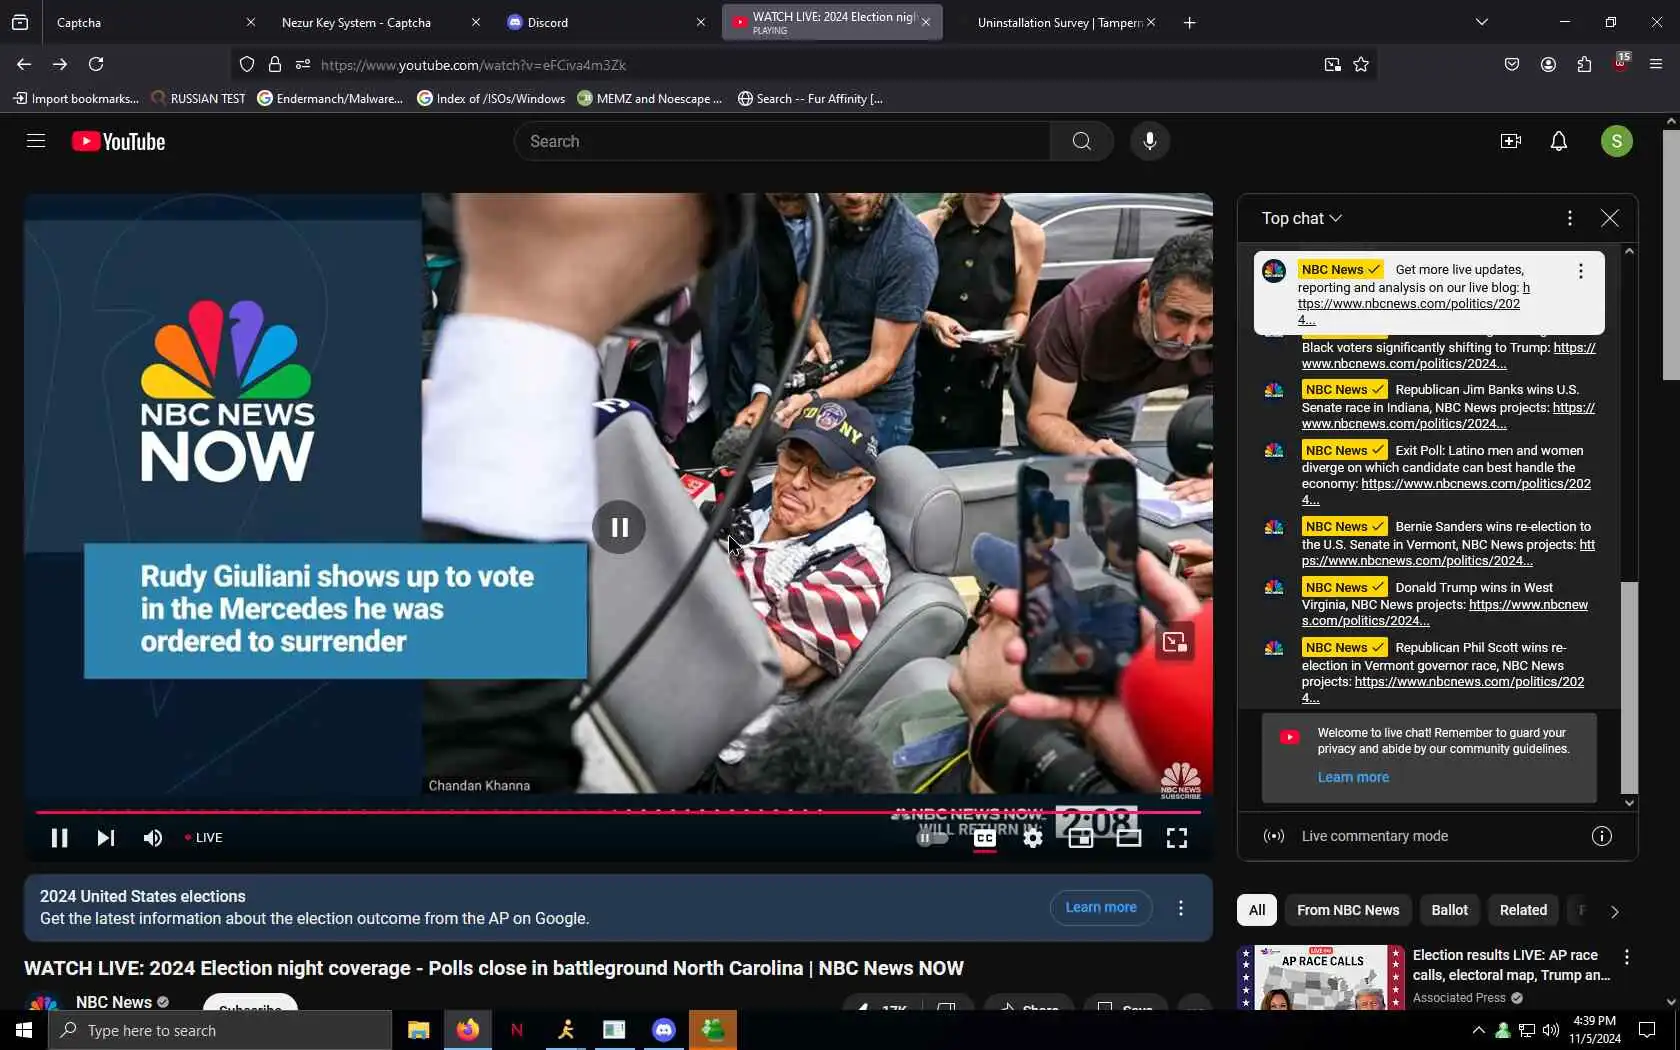The height and width of the screenshot is (1050, 1680).
Task: Click Learn more on the elections banner
Action: (x=1100, y=907)
